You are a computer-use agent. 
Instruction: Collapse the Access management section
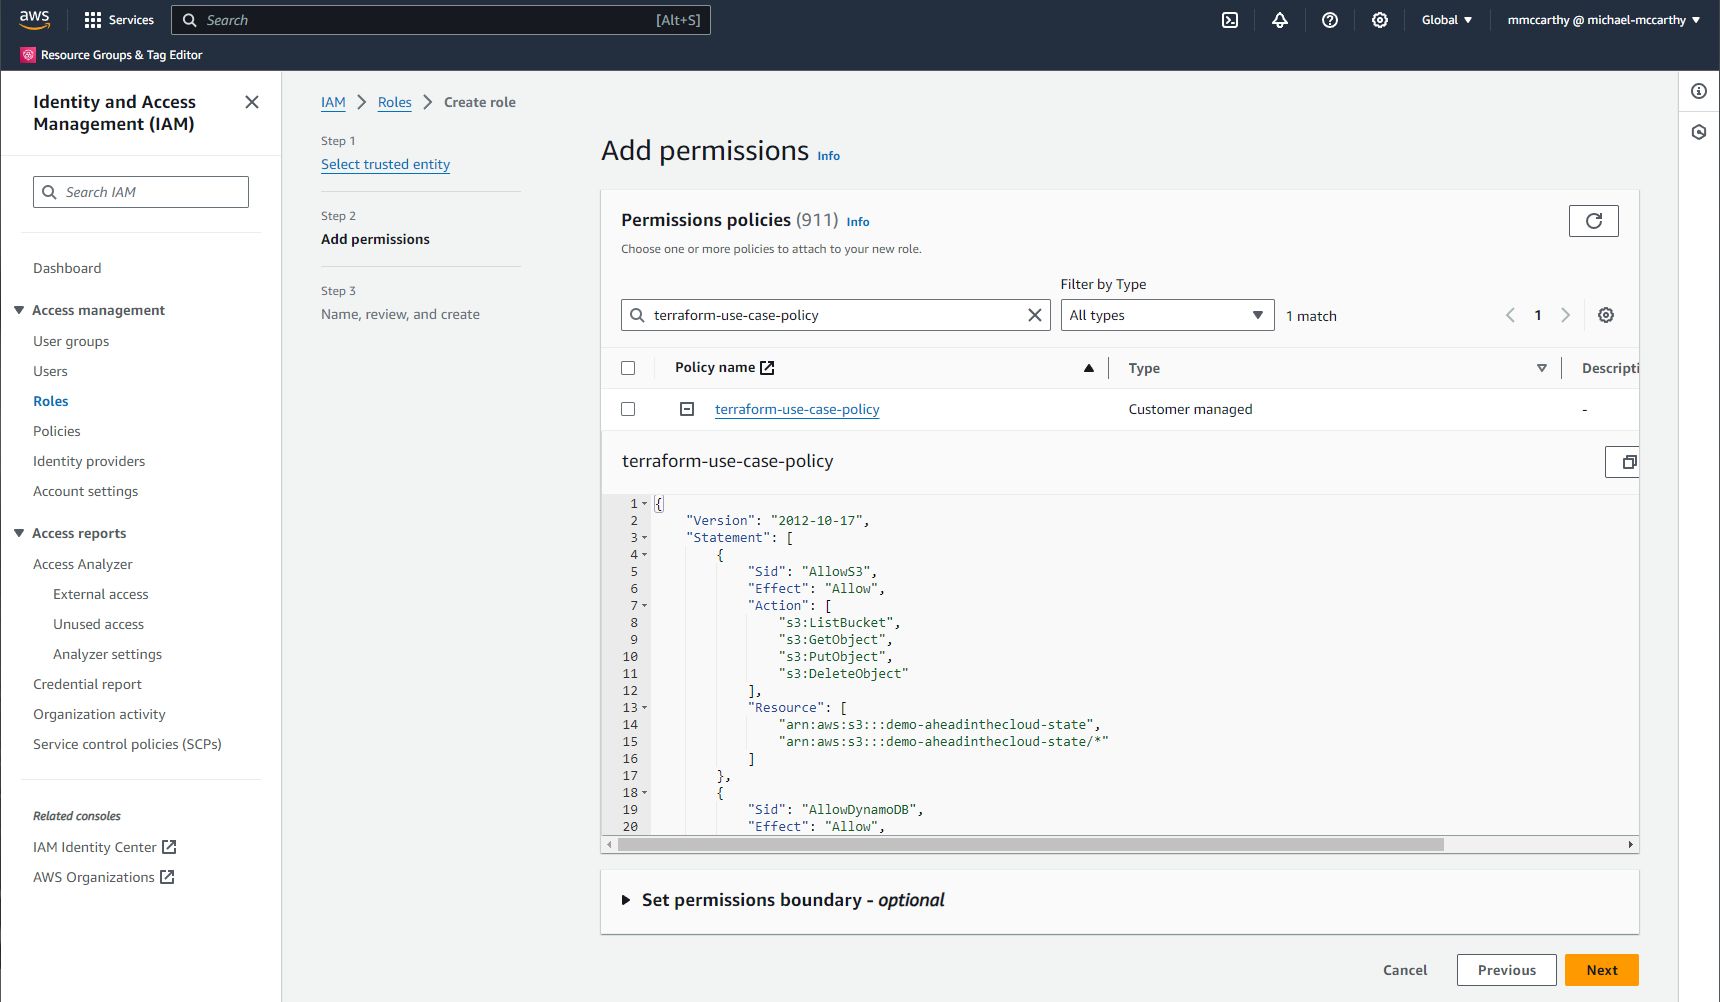pyautogui.click(x=19, y=310)
